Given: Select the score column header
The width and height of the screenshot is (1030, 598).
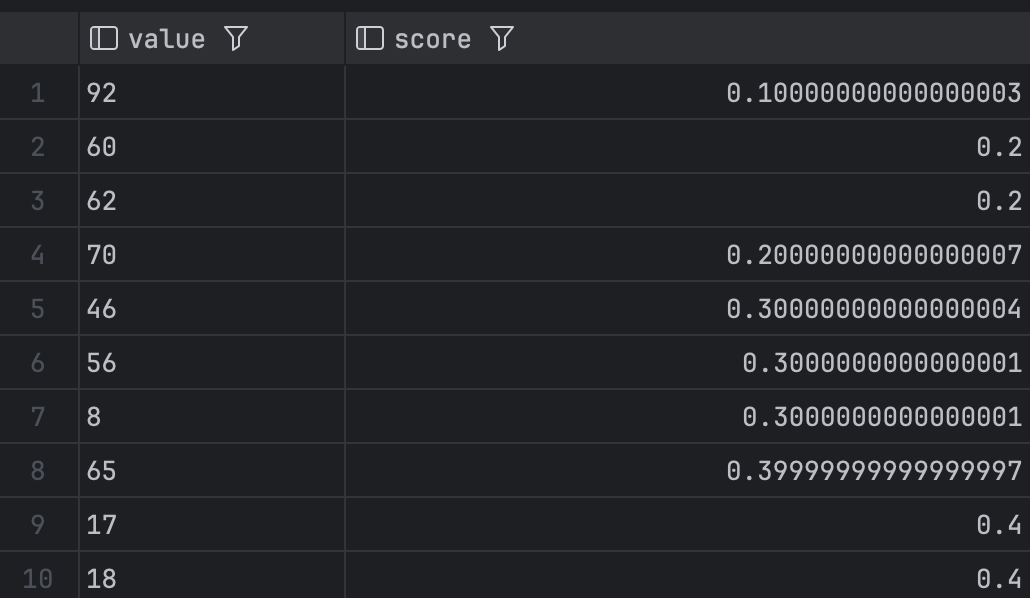Looking at the screenshot, I should click(688, 38).
